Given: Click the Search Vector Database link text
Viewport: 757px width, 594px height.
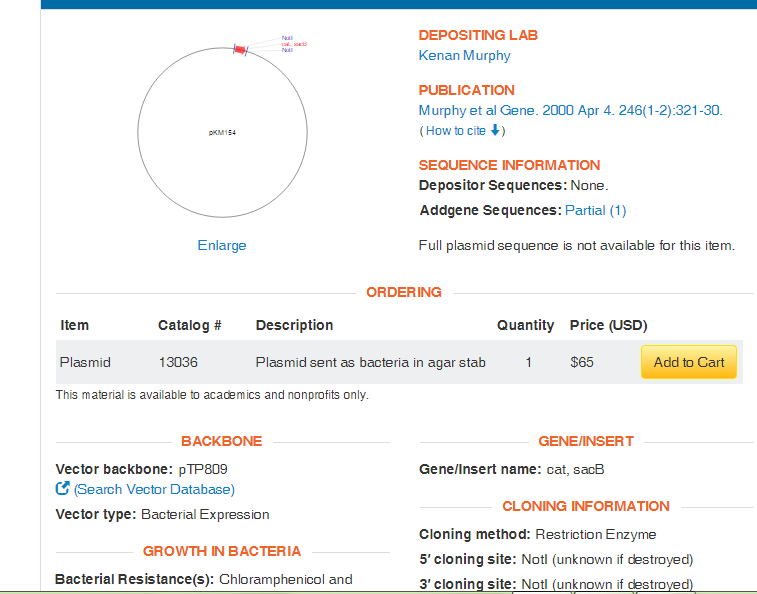Looking at the screenshot, I should pos(154,489).
